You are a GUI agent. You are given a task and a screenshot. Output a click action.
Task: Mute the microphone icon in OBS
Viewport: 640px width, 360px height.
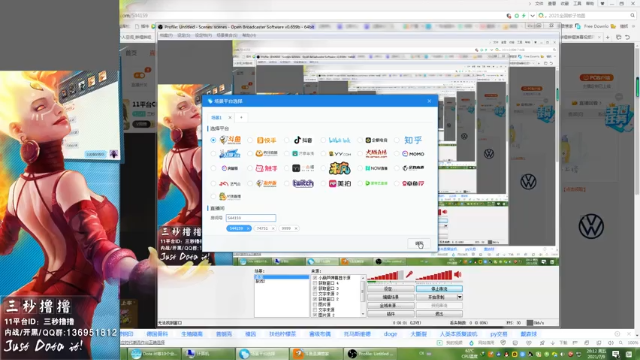pyautogui.click(x=409, y=274)
